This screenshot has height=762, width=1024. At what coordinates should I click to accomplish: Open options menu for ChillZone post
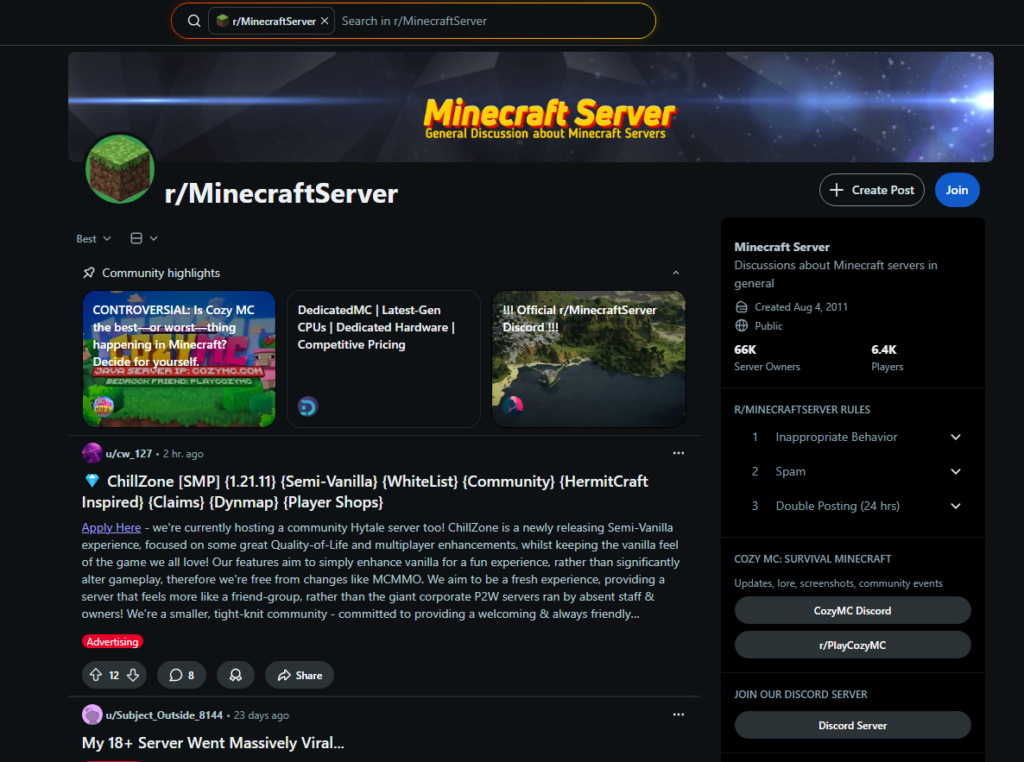pos(679,453)
